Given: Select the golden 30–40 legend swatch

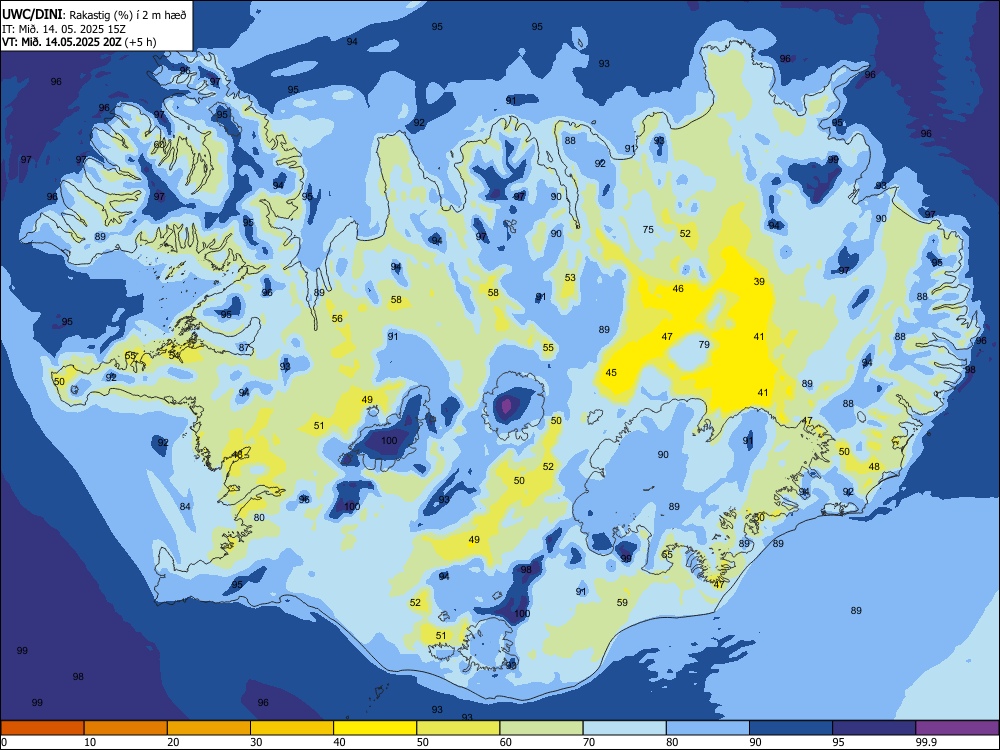Looking at the screenshot, I should (x=292, y=728).
